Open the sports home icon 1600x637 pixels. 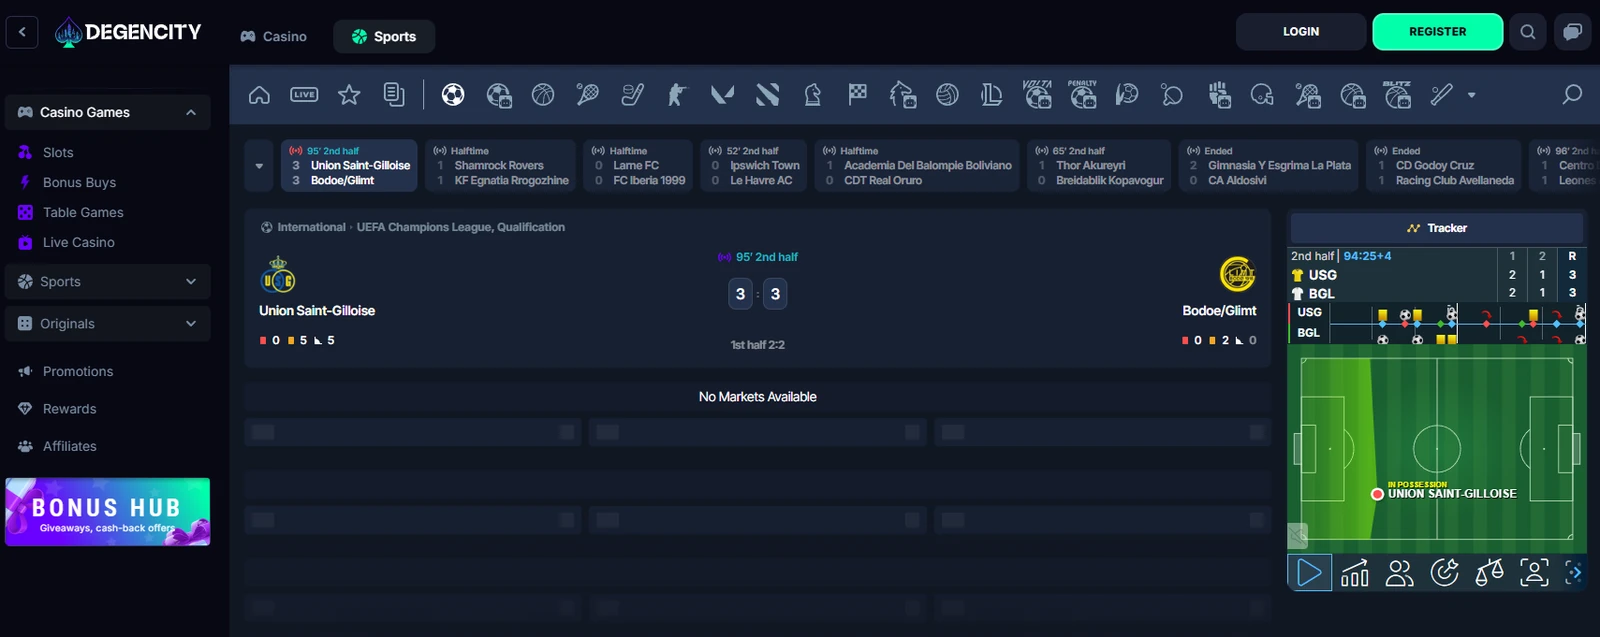[x=259, y=95]
